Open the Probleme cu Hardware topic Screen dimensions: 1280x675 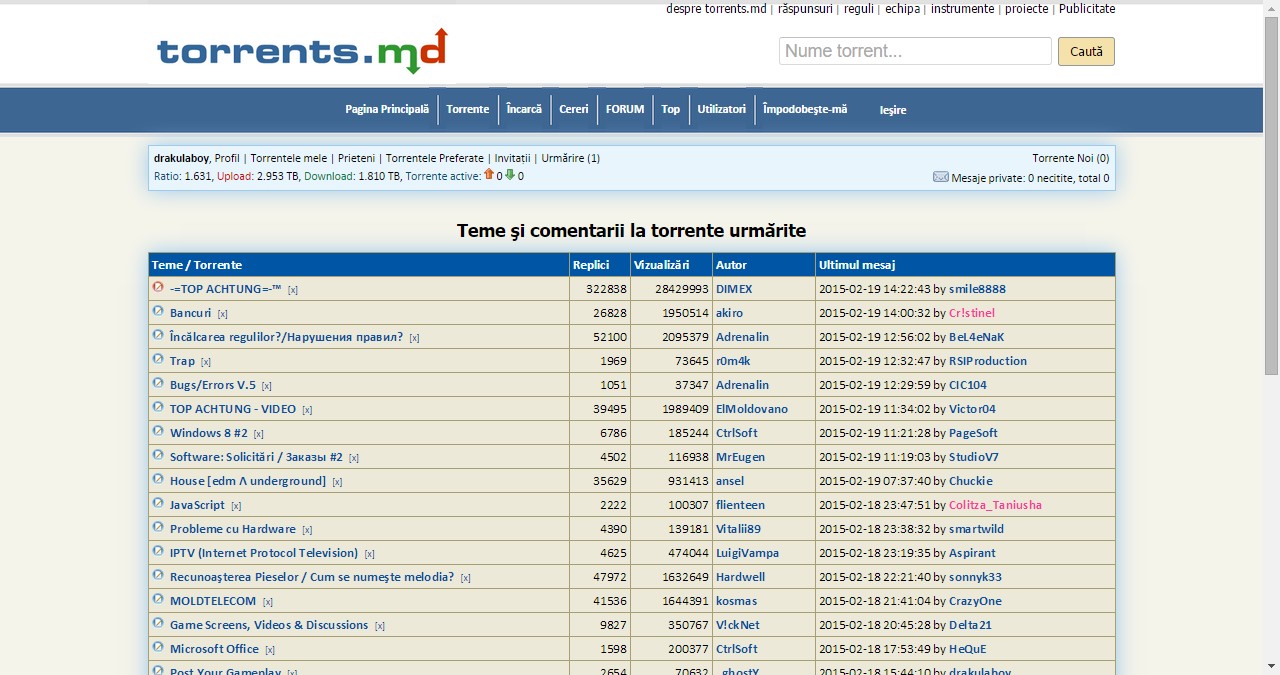(x=233, y=529)
